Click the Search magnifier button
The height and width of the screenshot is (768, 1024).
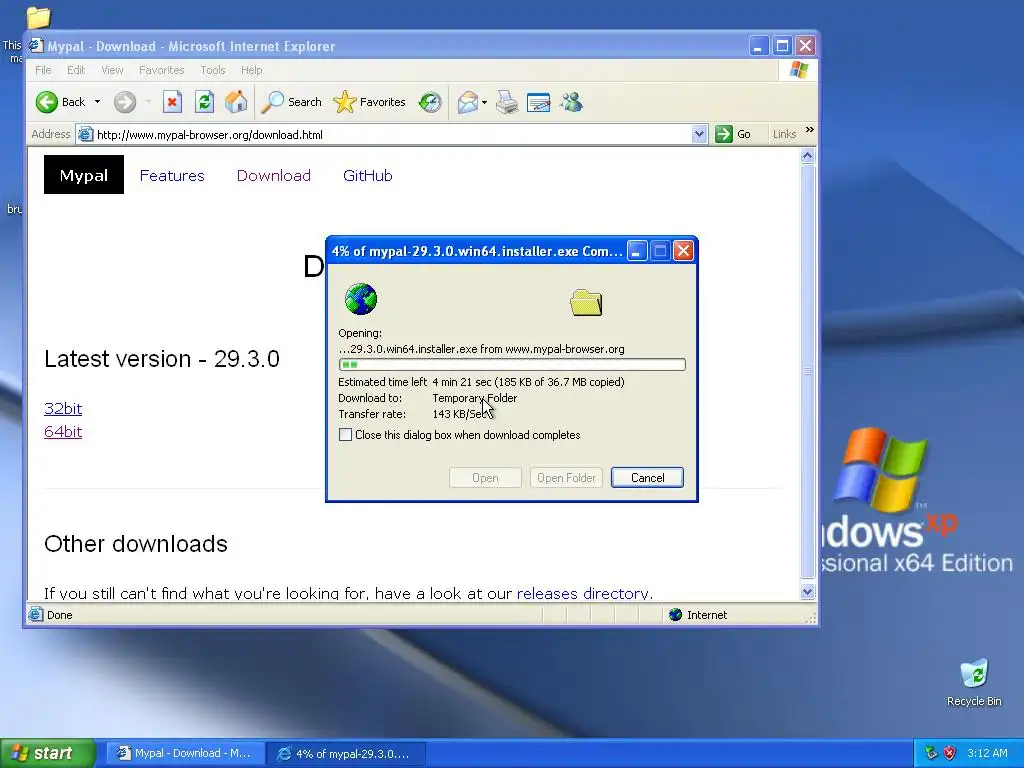(x=291, y=102)
